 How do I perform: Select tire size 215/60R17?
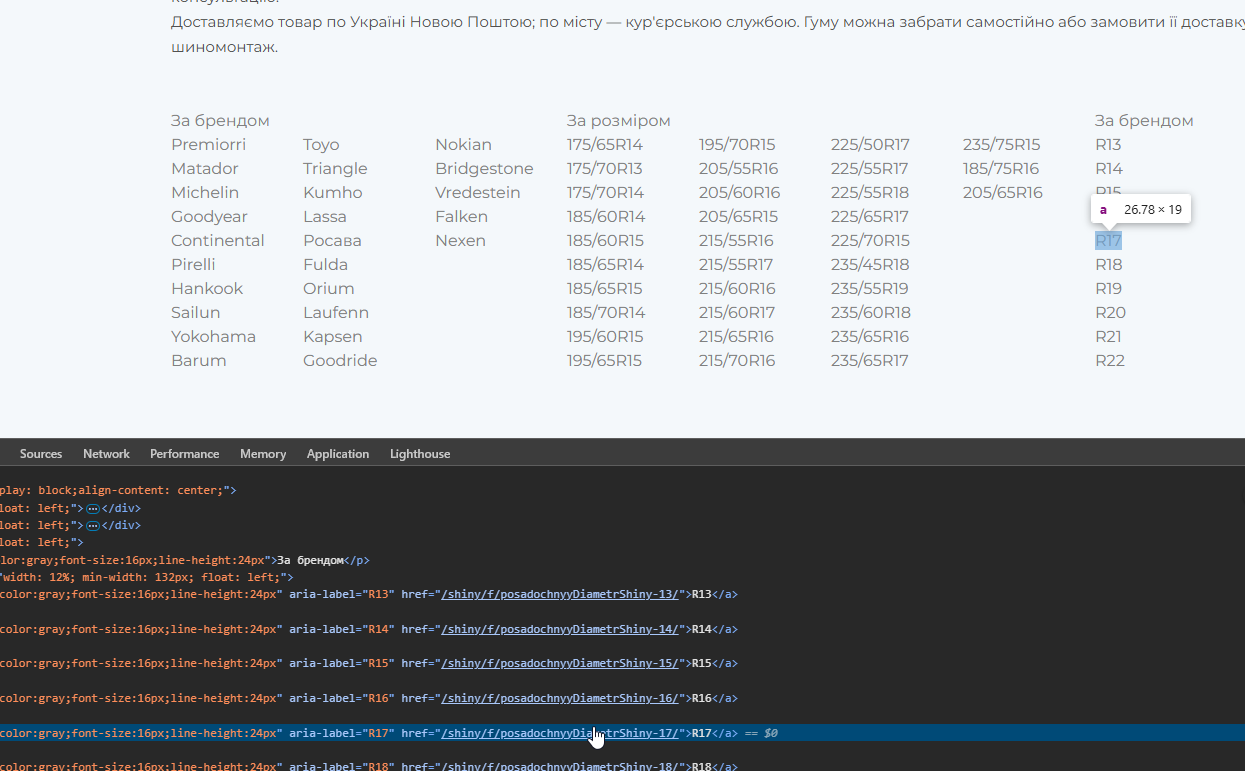coord(737,313)
